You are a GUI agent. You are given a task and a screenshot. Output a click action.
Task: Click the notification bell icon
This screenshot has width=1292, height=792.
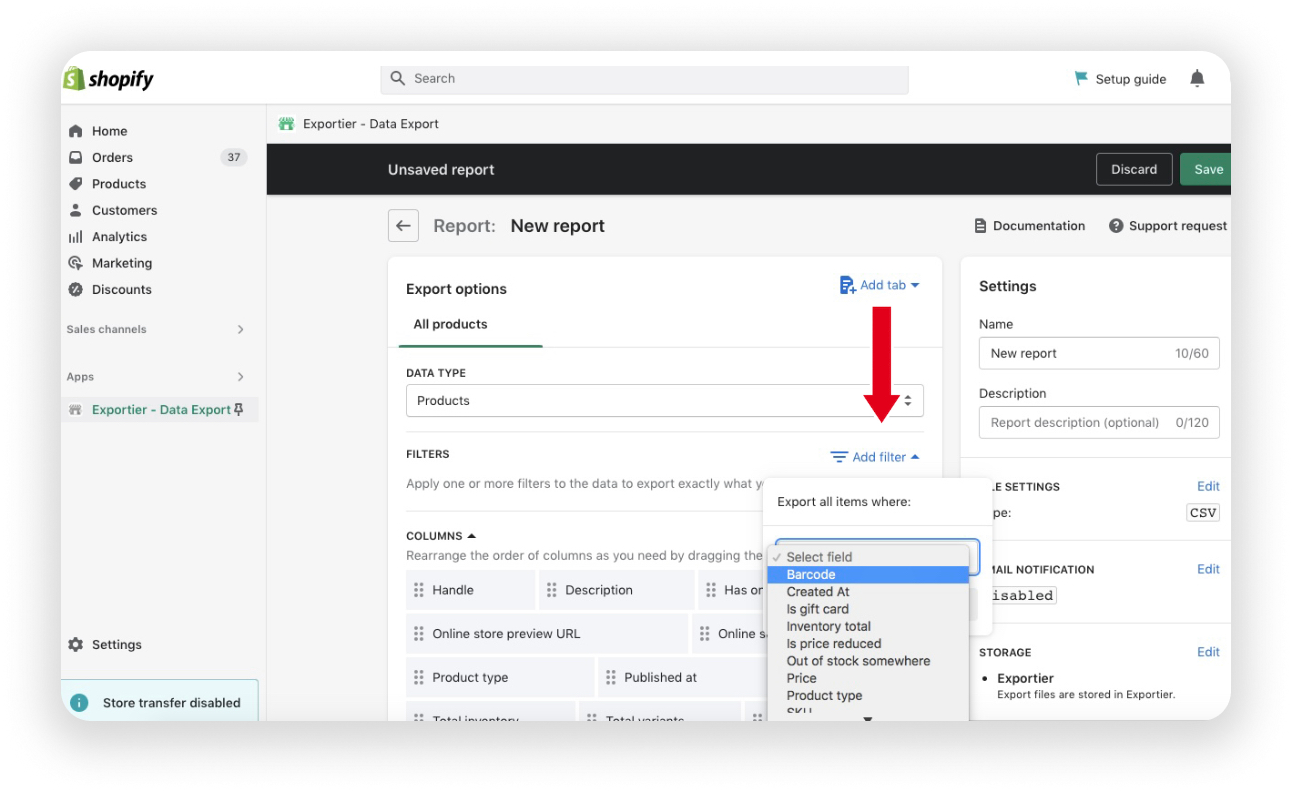point(1198,78)
